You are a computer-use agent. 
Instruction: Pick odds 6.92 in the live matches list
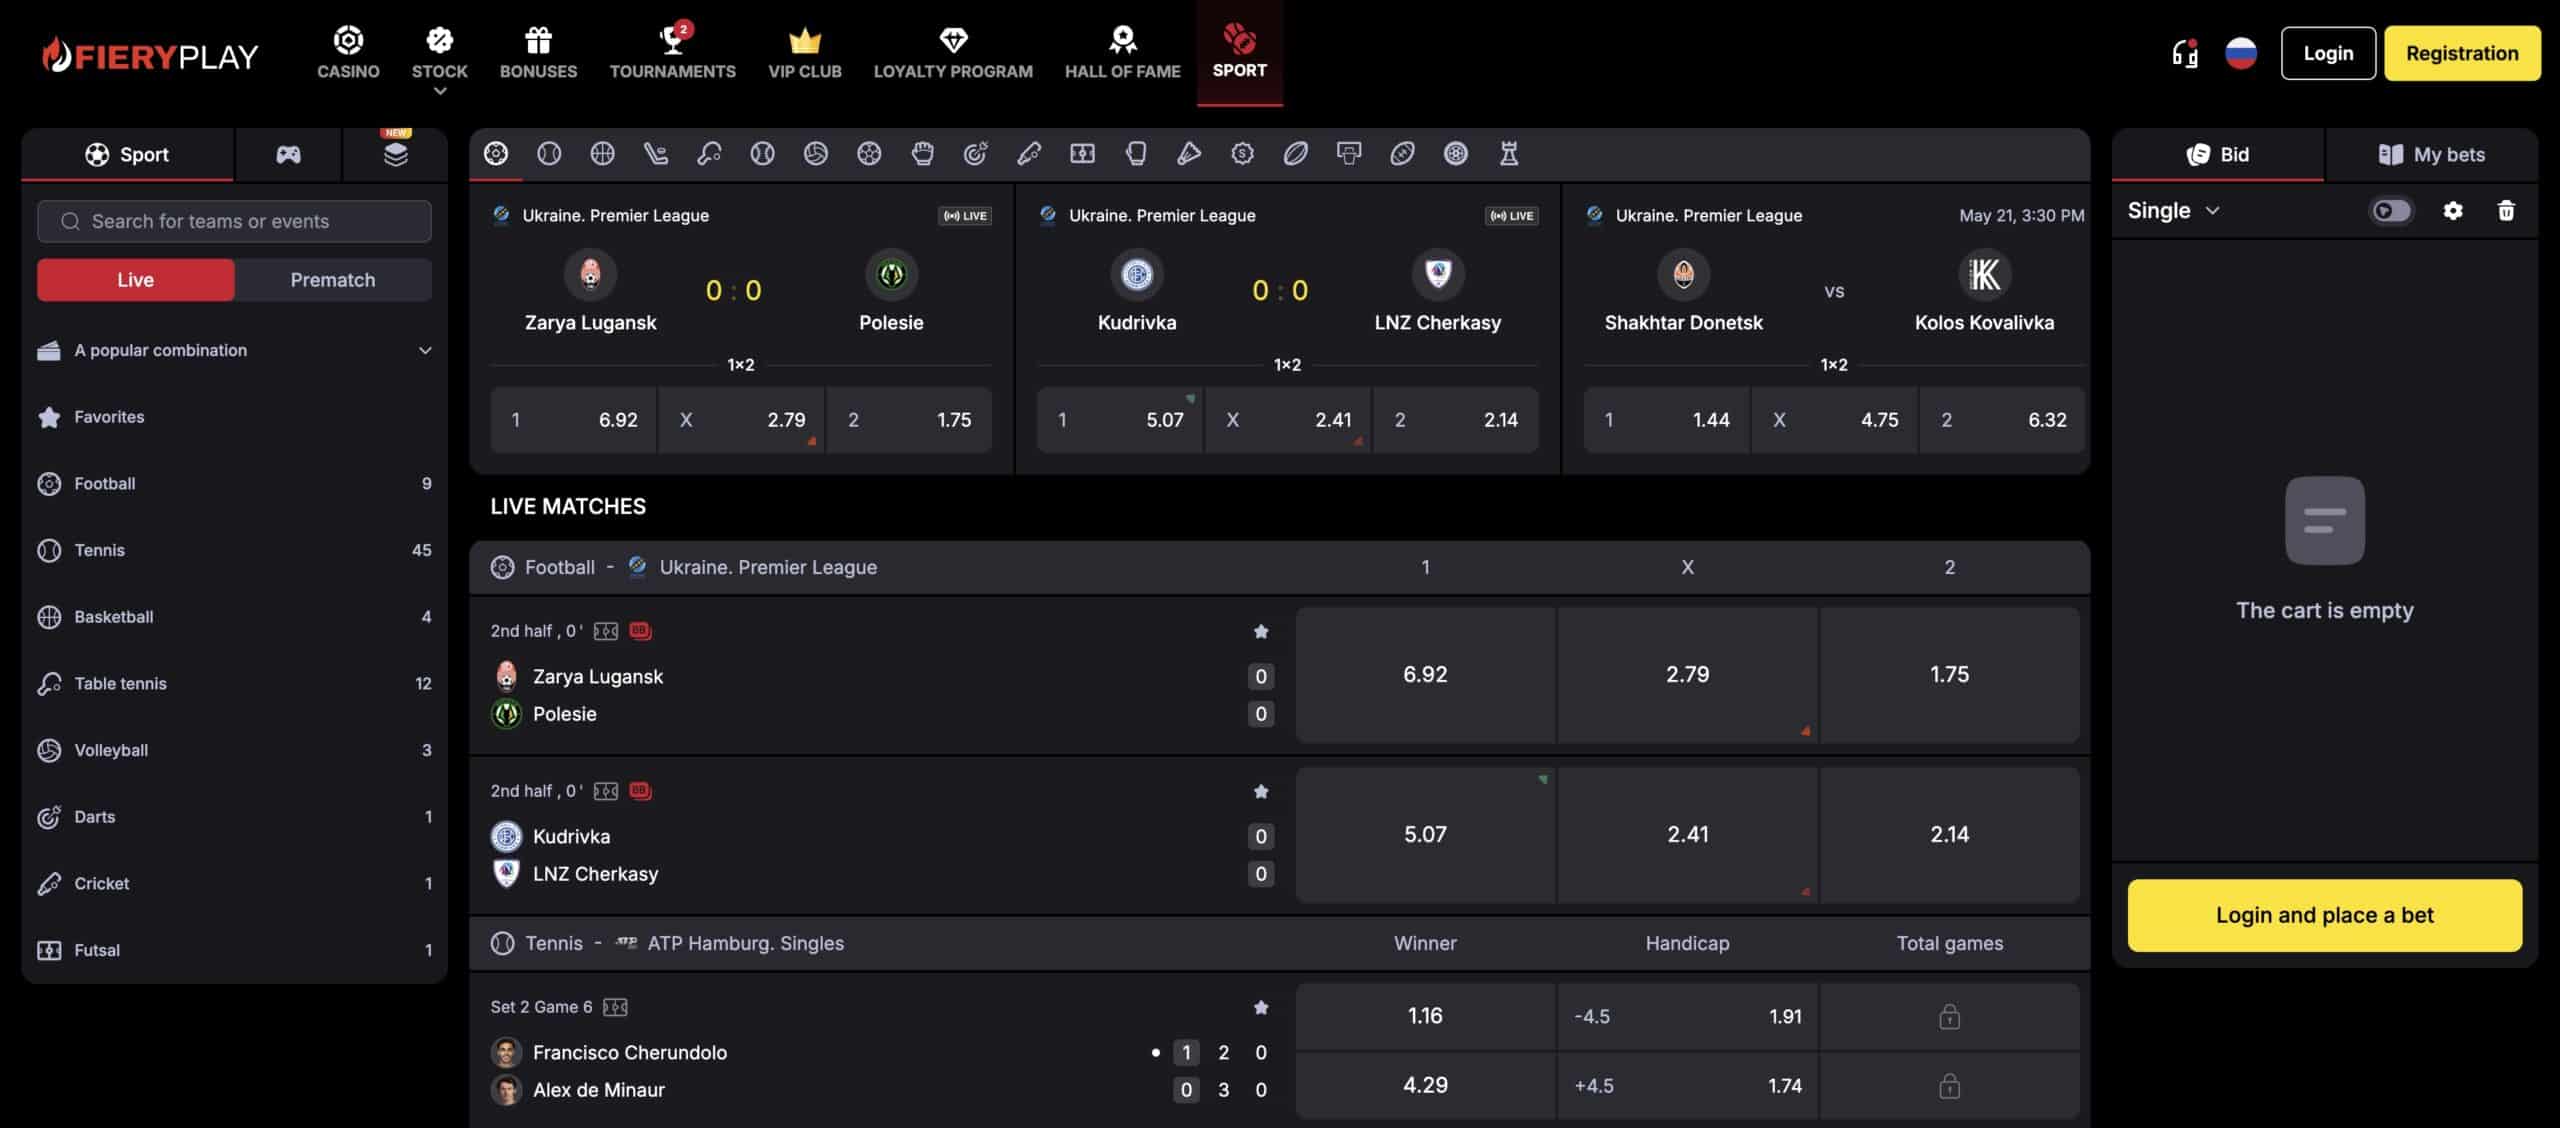(1425, 674)
